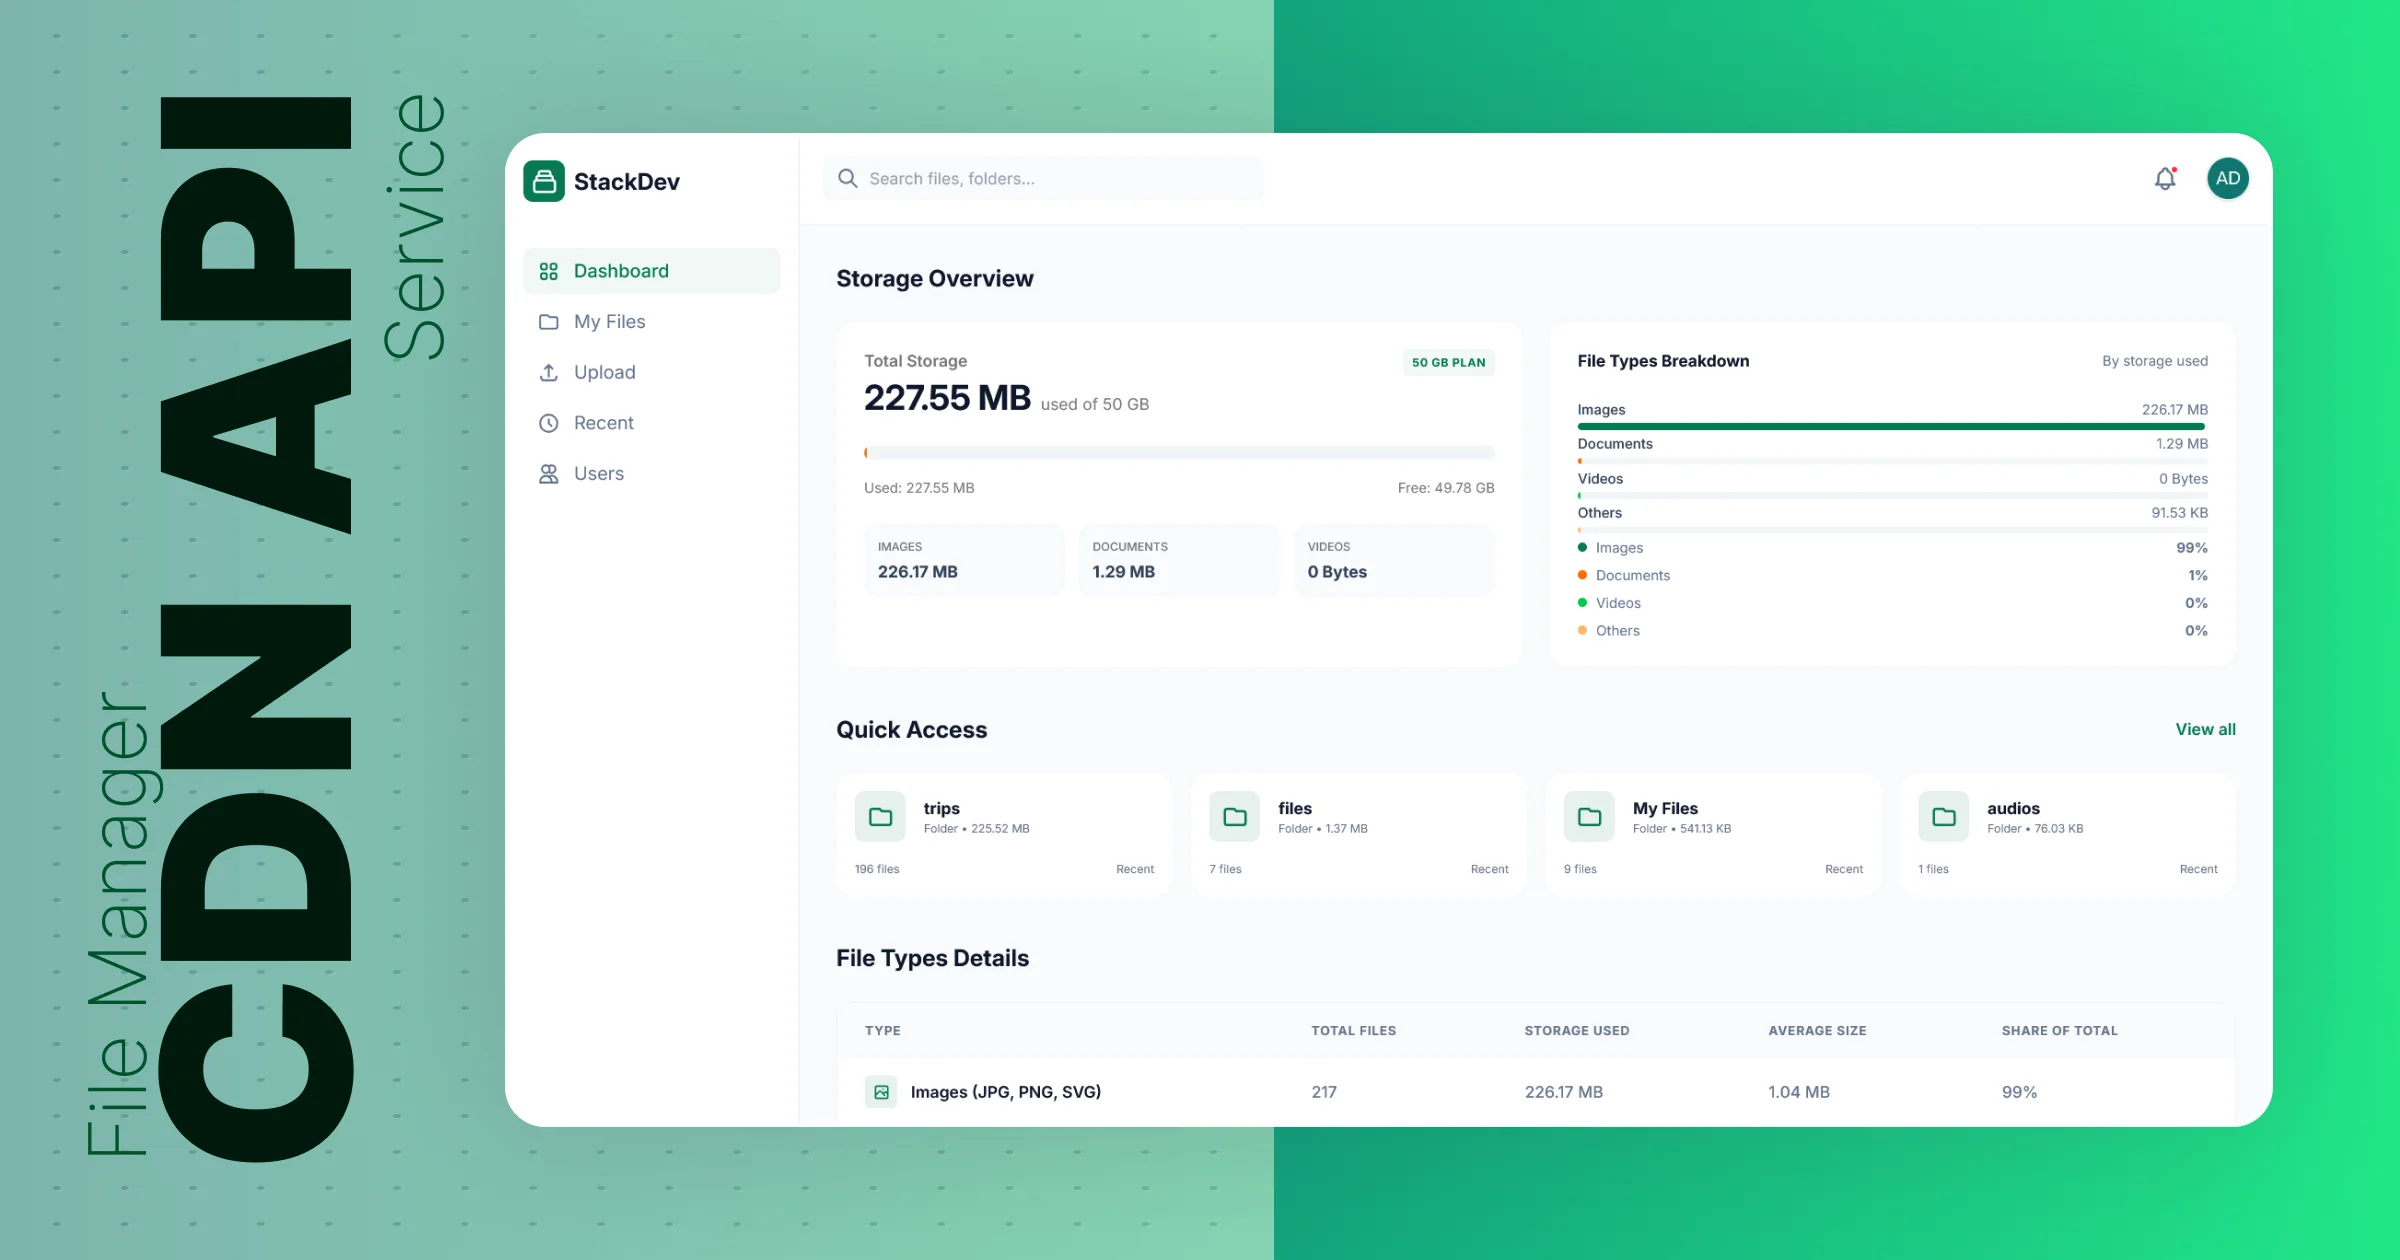
Task: Click the total storage usage progress bar
Action: point(1179,453)
